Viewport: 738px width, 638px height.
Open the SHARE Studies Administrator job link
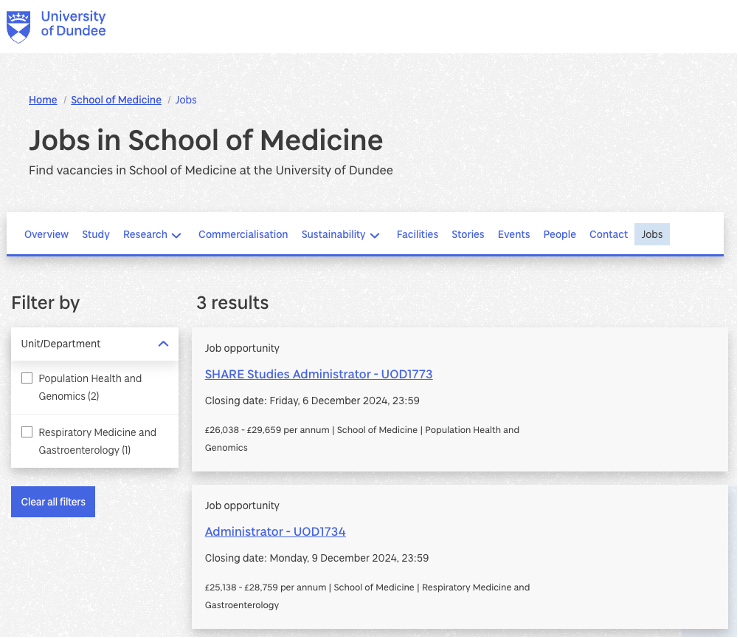coord(318,374)
